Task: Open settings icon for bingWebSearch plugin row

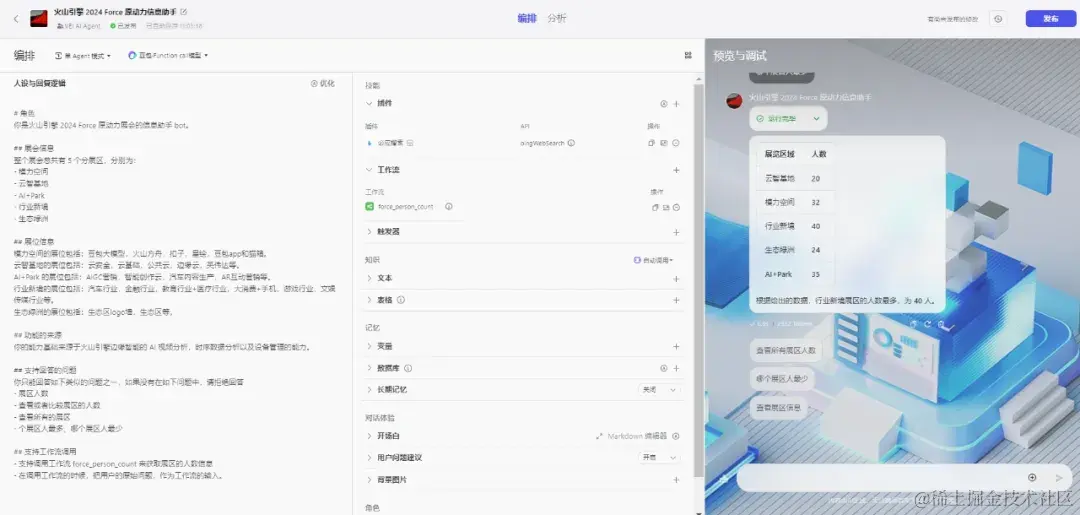Action: tap(664, 143)
